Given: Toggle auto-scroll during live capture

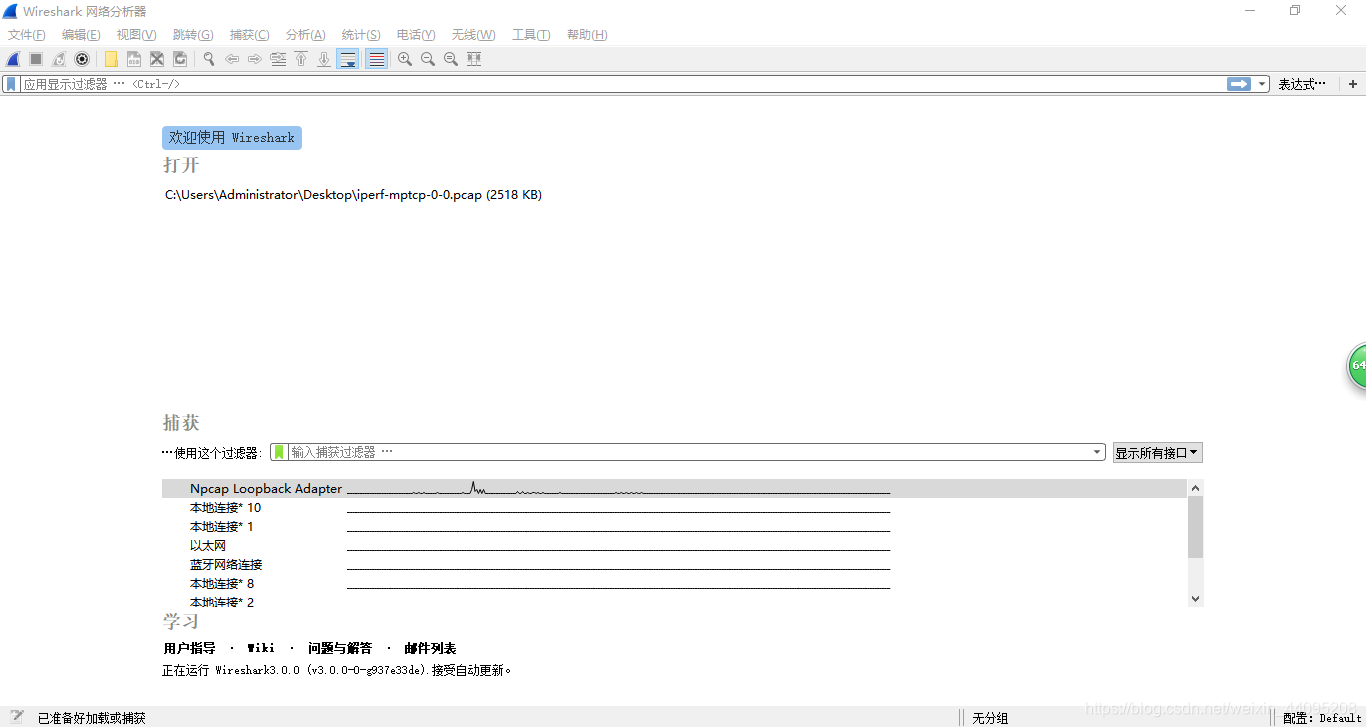Looking at the screenshot, I should coord(348,59).
